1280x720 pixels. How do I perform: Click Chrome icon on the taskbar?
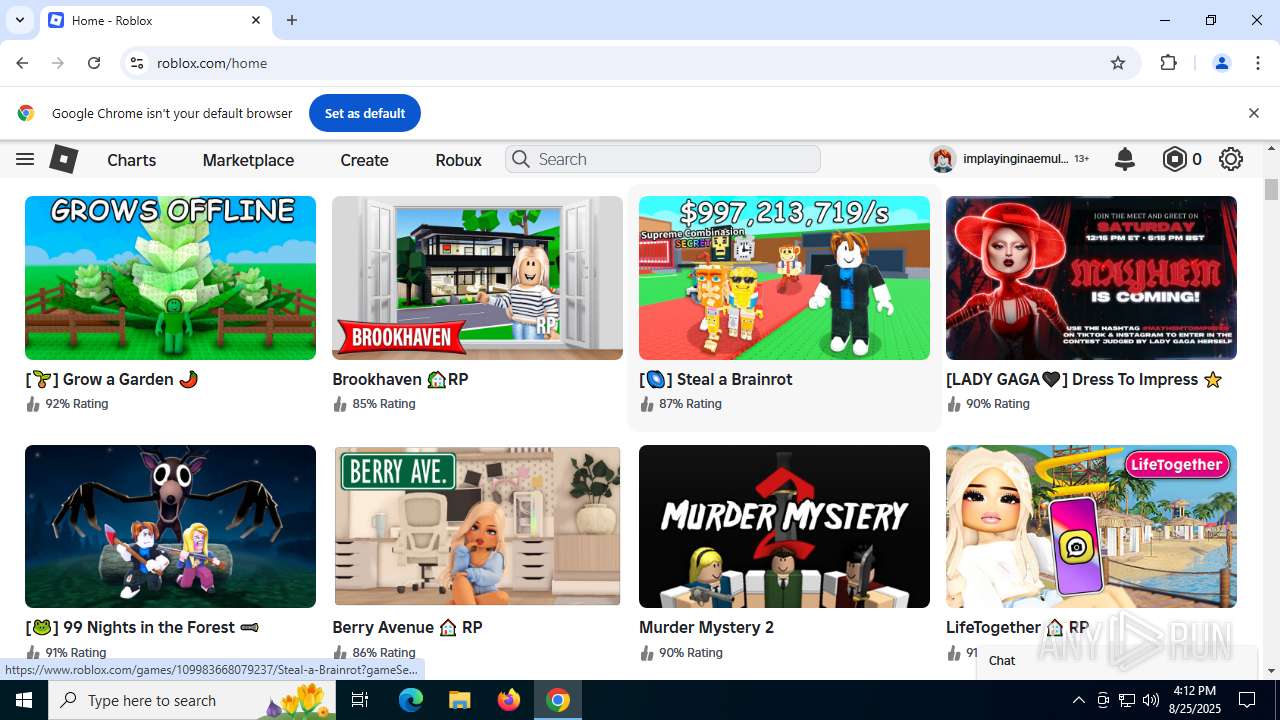[x=558, y=700]
